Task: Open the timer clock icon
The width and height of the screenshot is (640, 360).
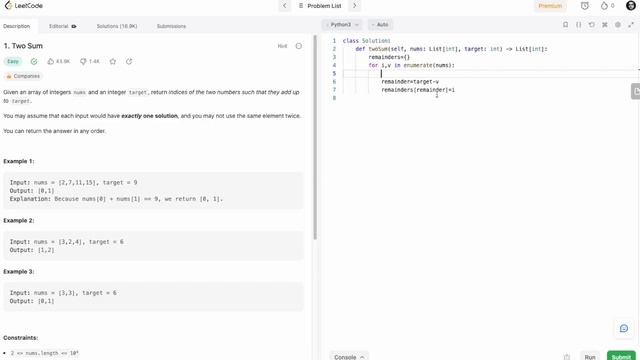Action: 585,6
